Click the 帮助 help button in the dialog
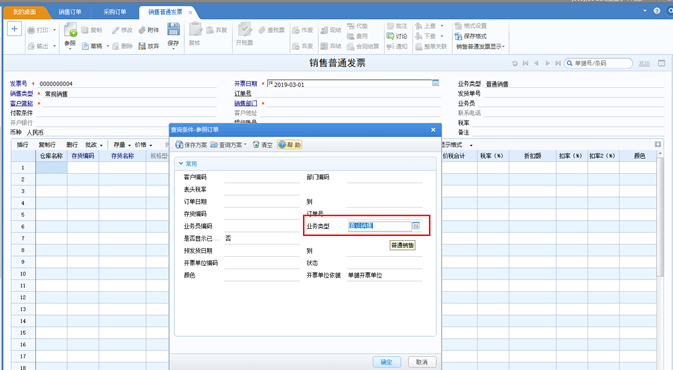Screen dimensions: 673x370 pyautogui.click(x=290, y=145)
